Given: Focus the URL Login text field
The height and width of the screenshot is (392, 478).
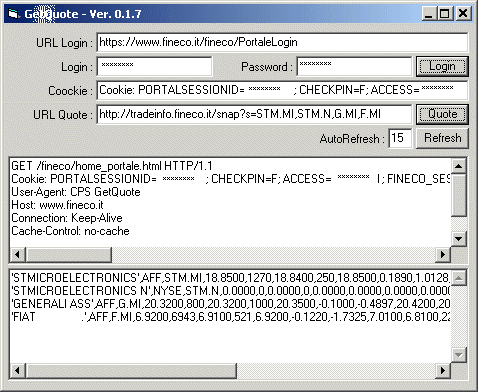Looking at the screenshot, I should click(x=282, y=42).
